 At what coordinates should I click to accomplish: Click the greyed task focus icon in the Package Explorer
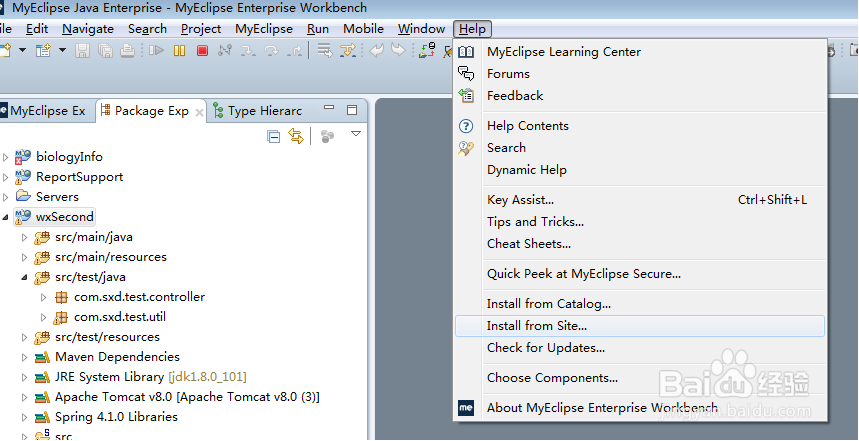point(327,136)
